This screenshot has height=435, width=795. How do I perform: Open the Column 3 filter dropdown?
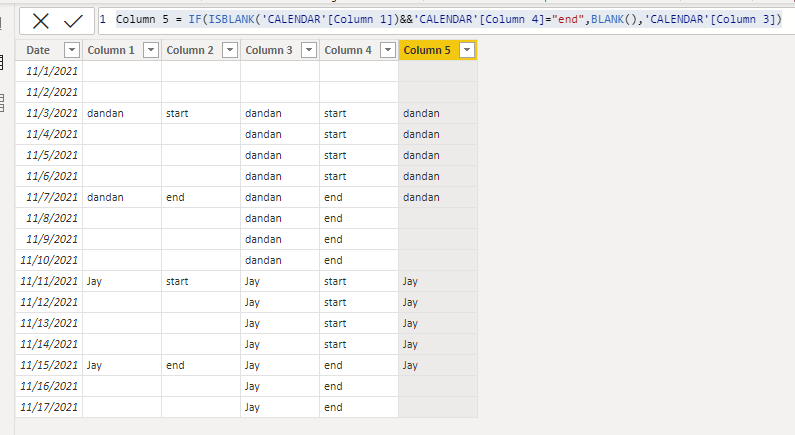pyautogui.click(x=309, y=50)
